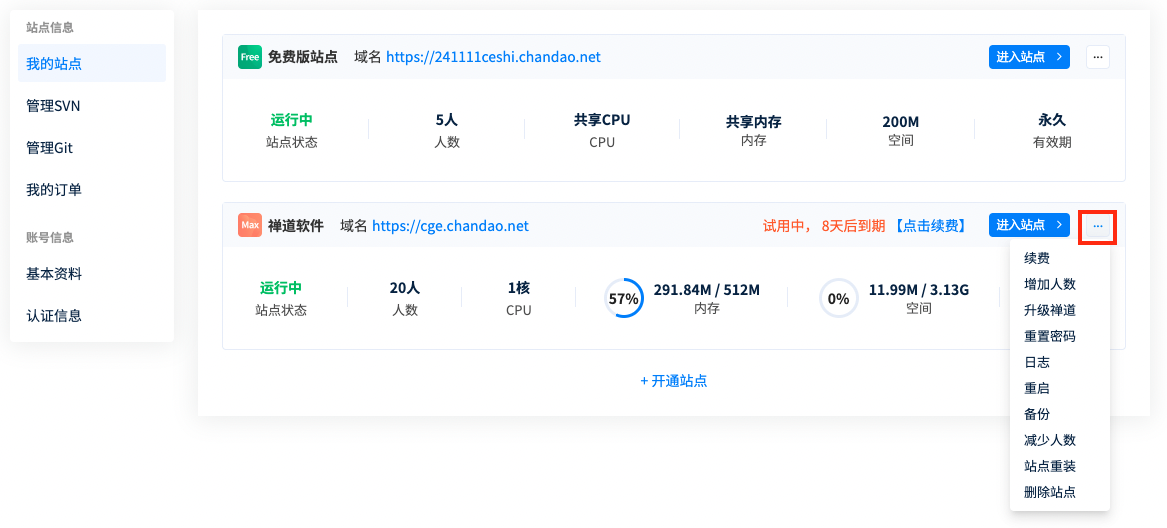The height and width of the screenshot is (528, 1167).
Task: Click the green Free badge icon
Action: click(249, 57)
